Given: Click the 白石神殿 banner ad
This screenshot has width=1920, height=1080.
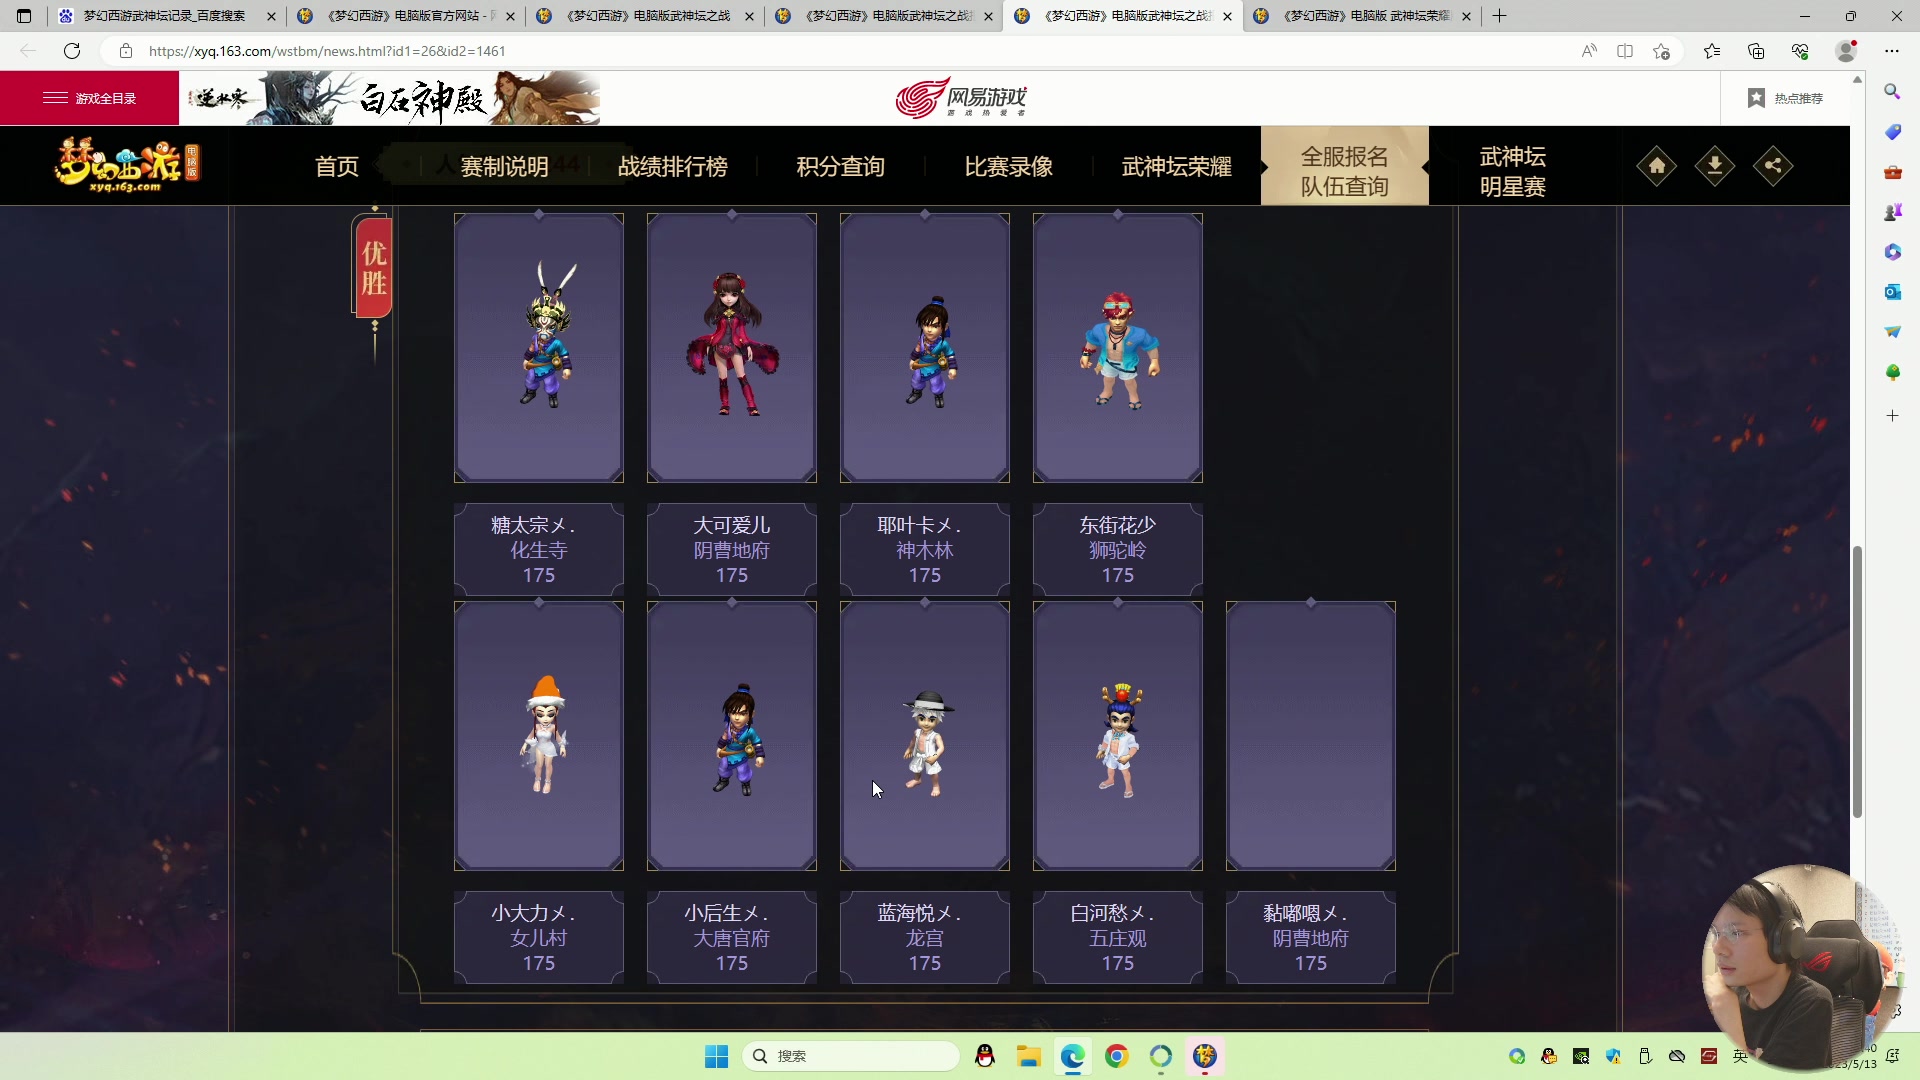Looking at the screenshot, I should 390,98.
